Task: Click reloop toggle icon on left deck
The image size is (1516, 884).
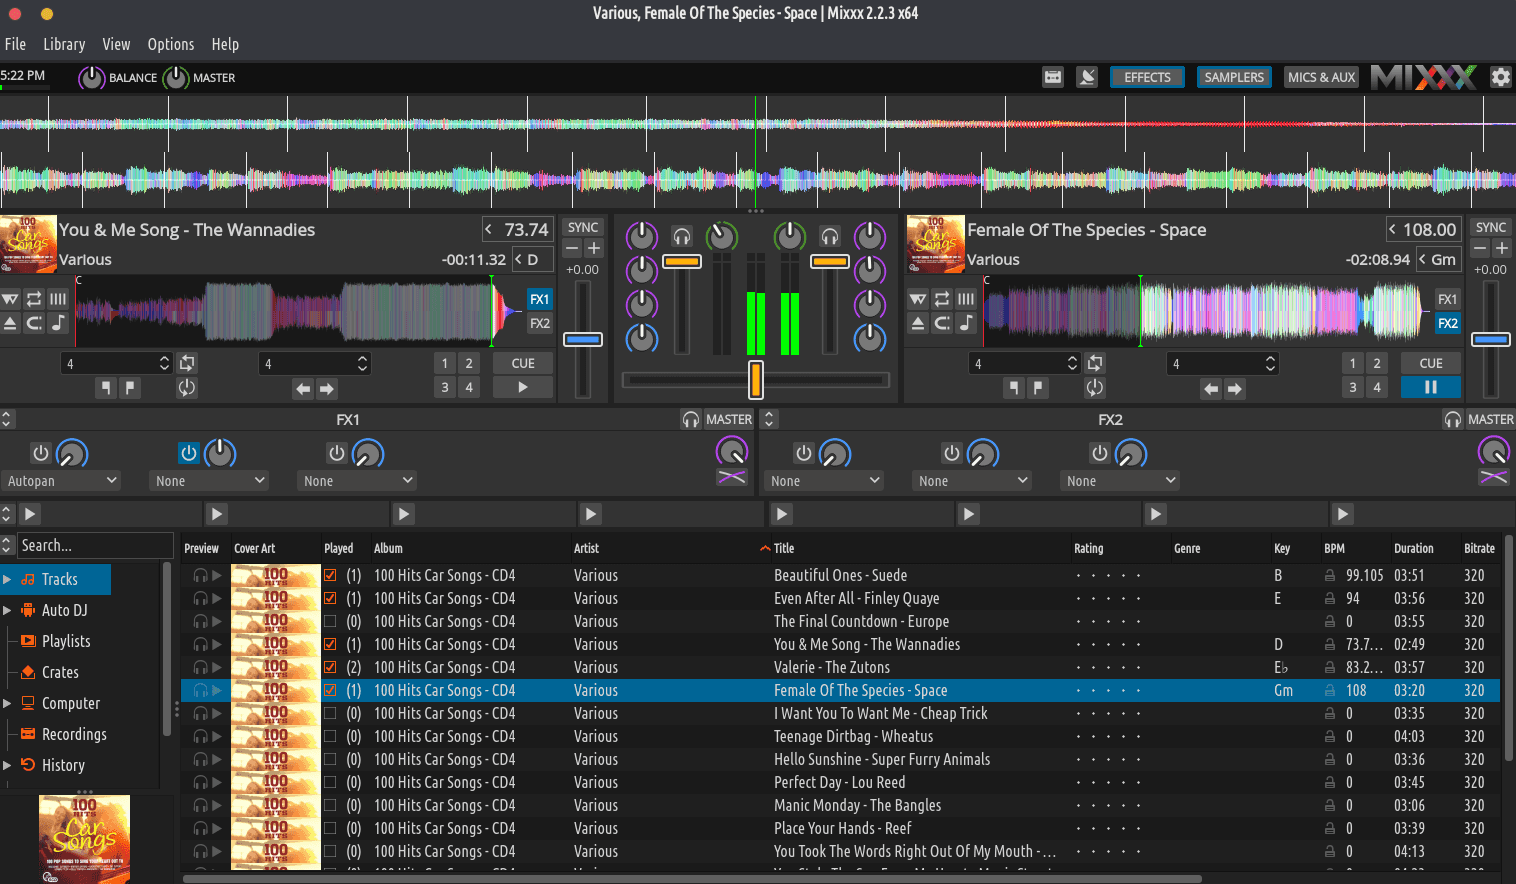Action: [187, 388]
